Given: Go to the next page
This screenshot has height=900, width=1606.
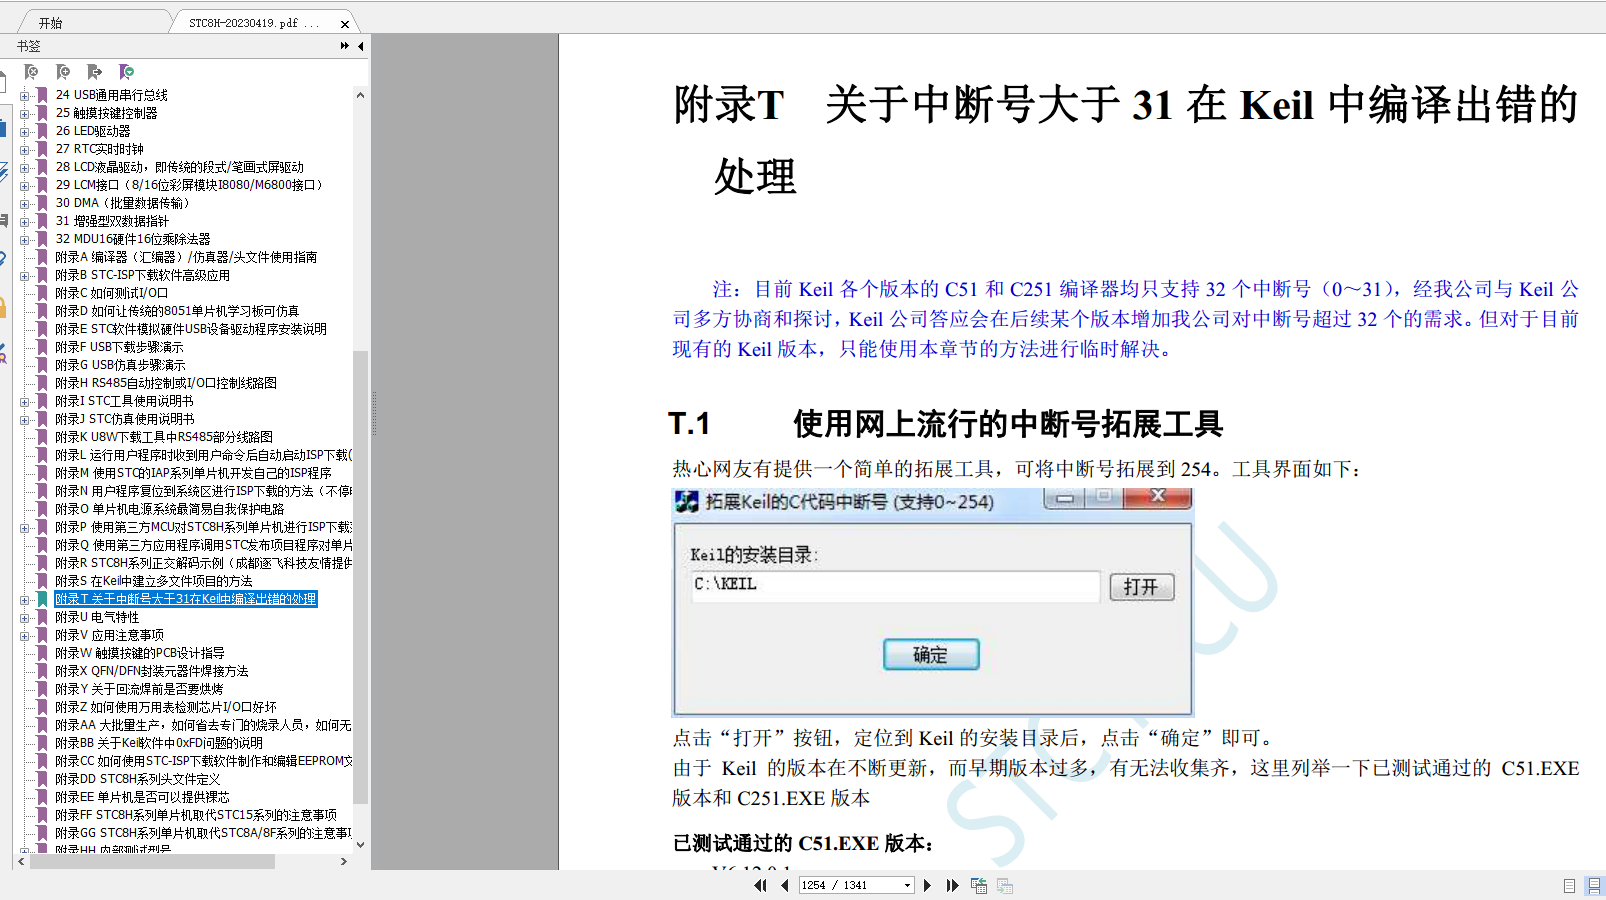Looking at the screenshot, I should click(x=928, y=885).
